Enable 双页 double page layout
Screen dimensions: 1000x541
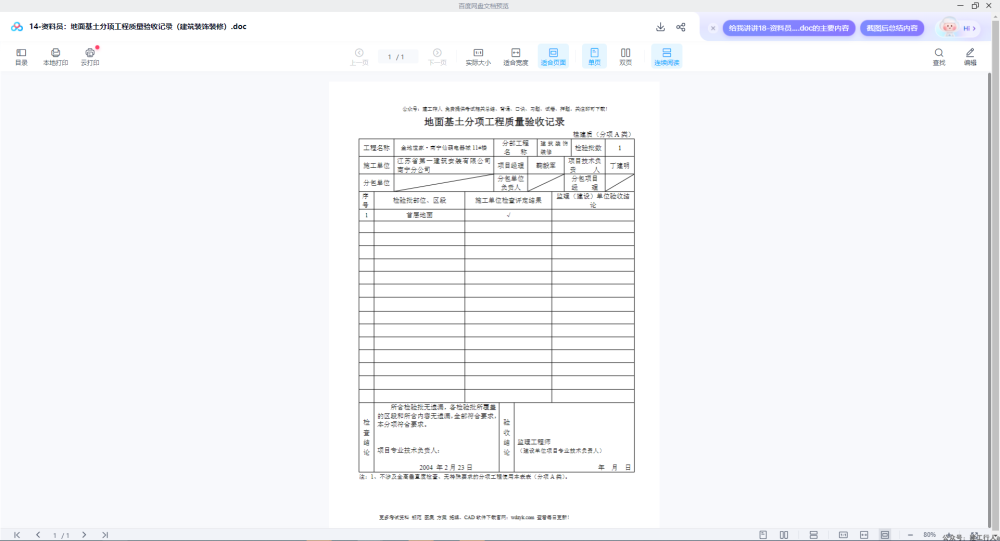pyautogui.click(x=626, y=56)
